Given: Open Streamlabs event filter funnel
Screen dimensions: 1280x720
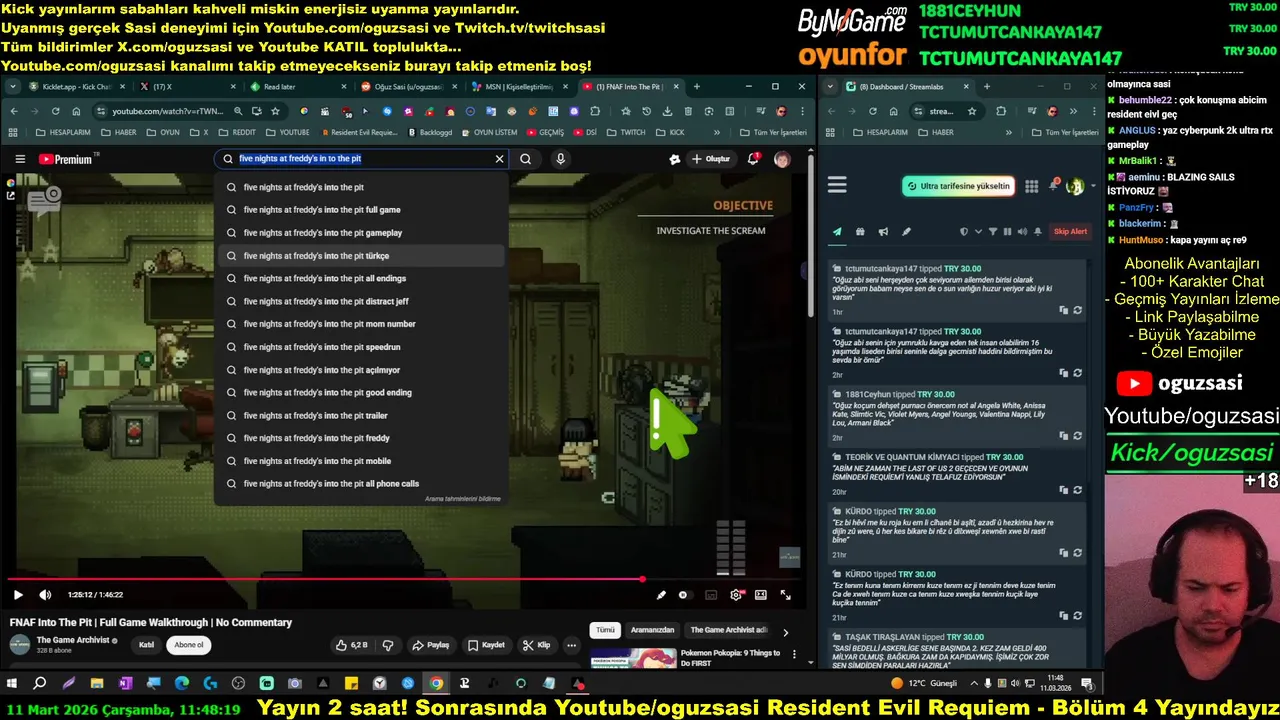Looking at the screenshot, I should click(993, 232).
